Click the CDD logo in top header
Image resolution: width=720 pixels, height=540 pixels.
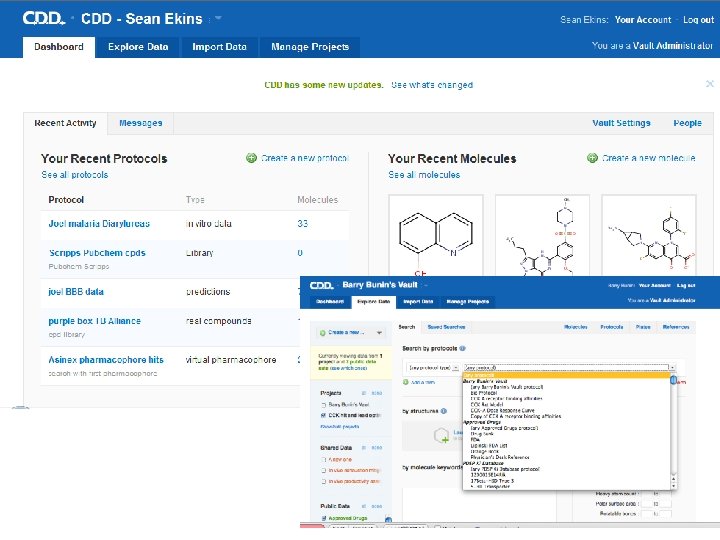(42, 18)
